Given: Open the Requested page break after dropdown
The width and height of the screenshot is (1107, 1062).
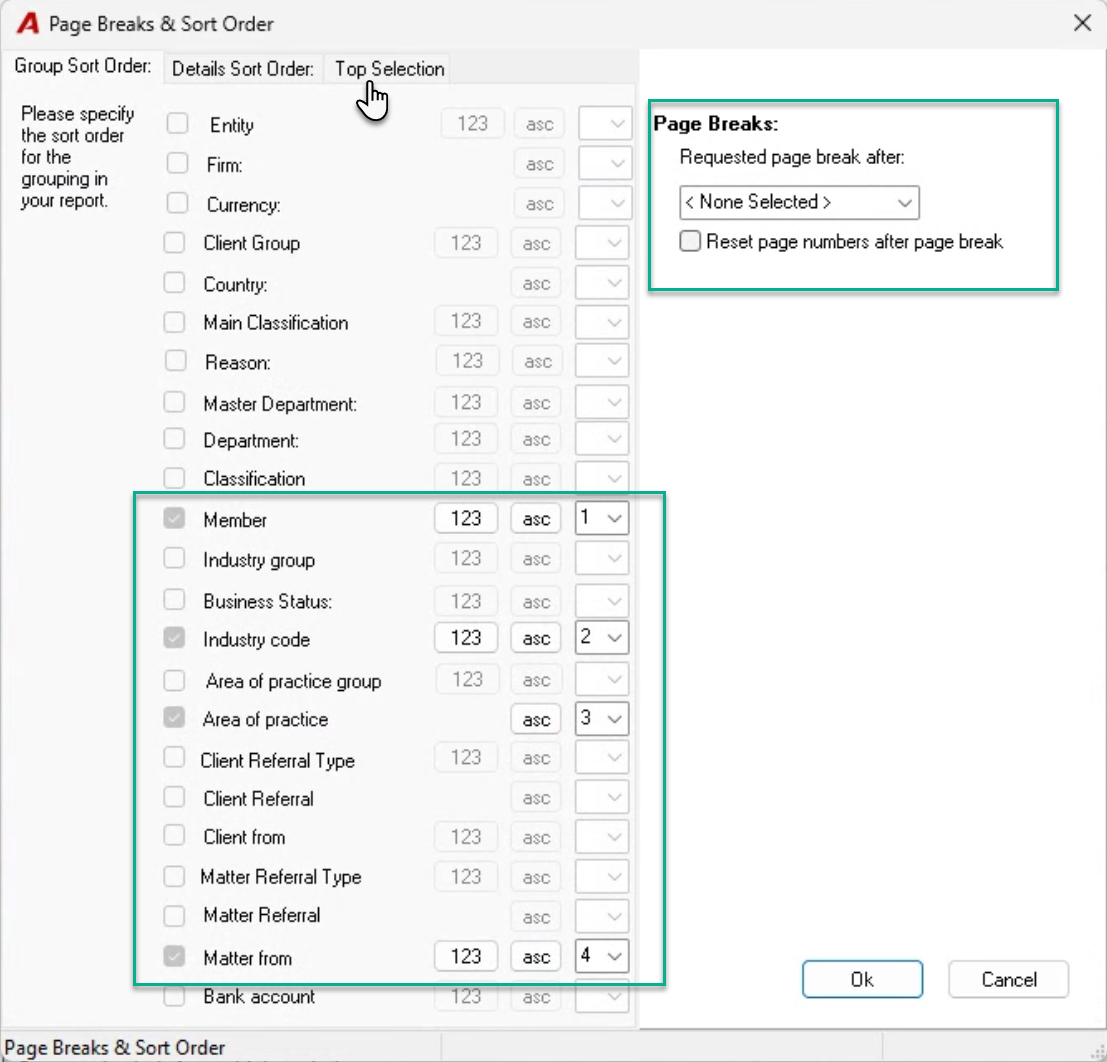Looking at the screenshot, I should tap(799, 203).
